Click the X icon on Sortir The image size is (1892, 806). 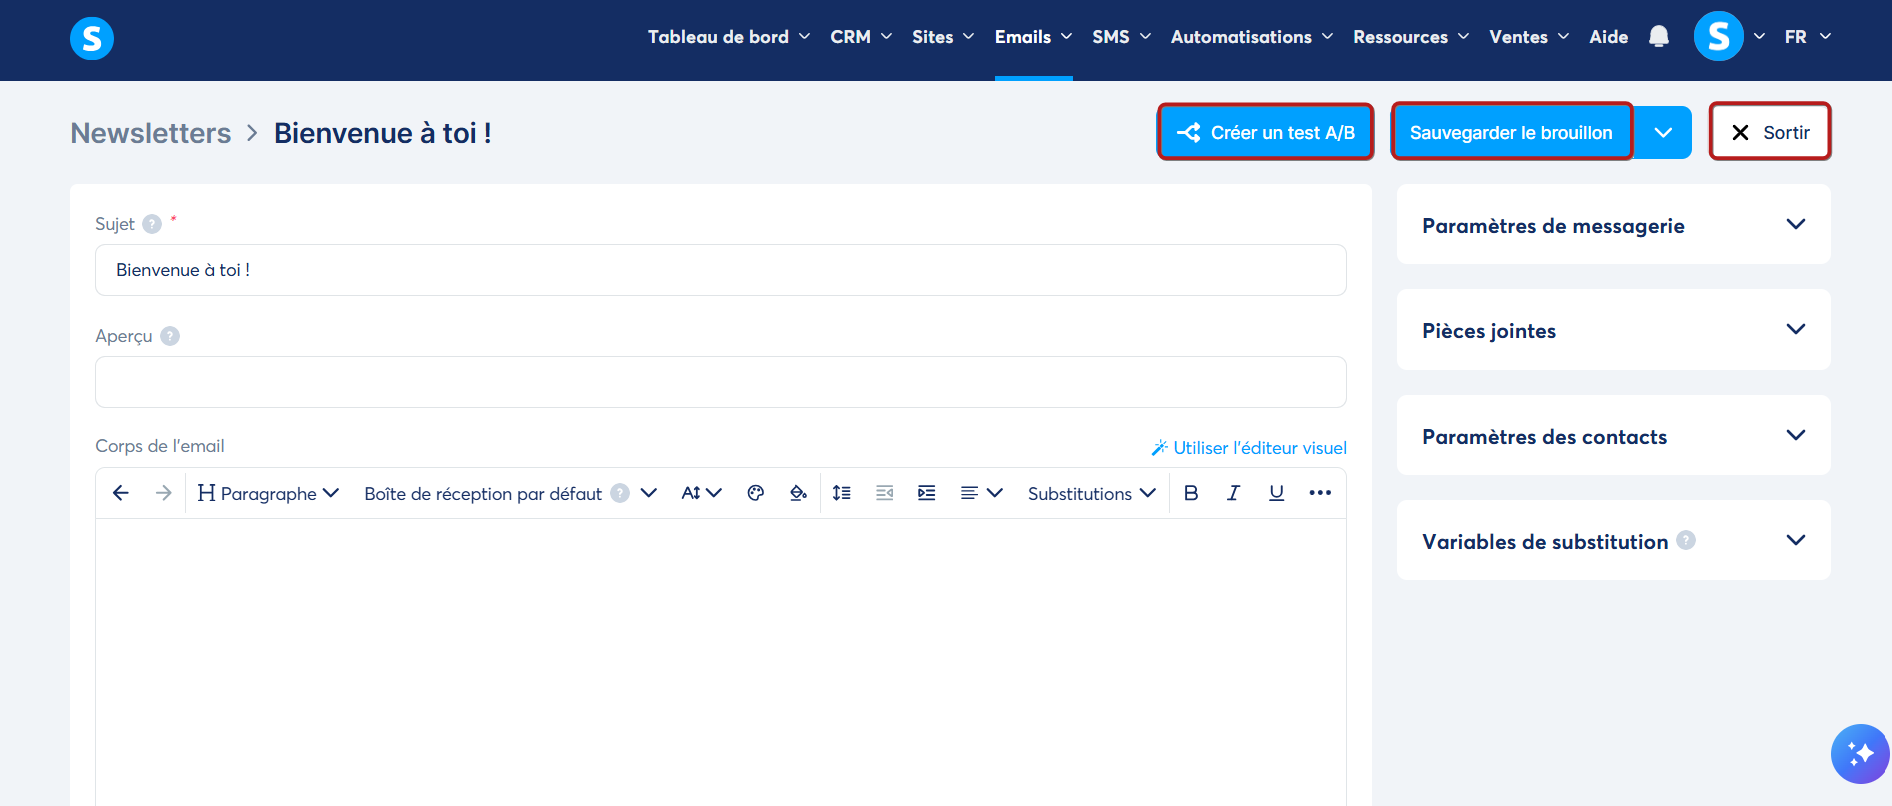(x=1740, y=132)
